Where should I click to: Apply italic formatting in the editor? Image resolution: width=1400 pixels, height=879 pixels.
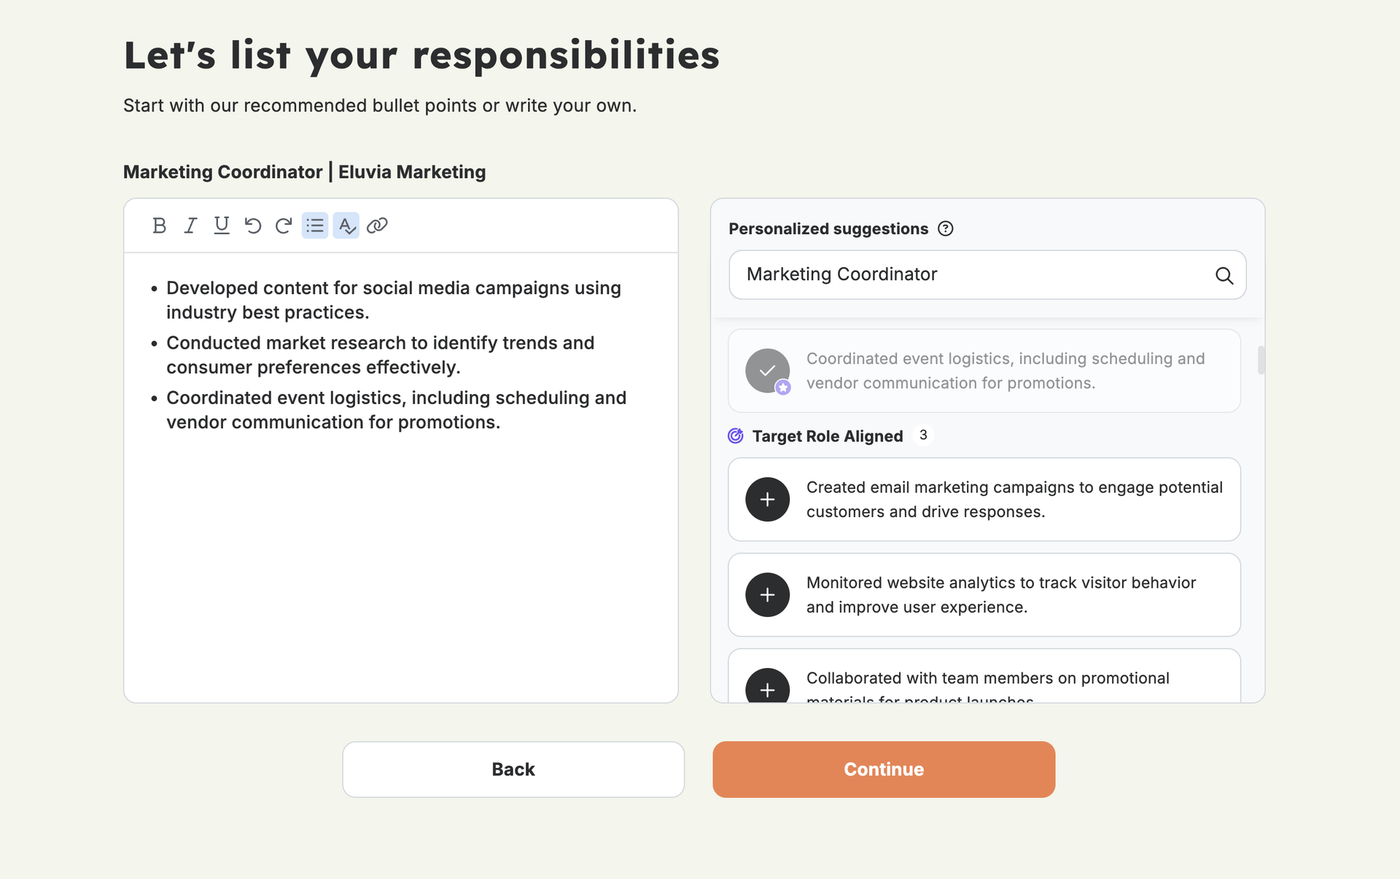[190, 226]
